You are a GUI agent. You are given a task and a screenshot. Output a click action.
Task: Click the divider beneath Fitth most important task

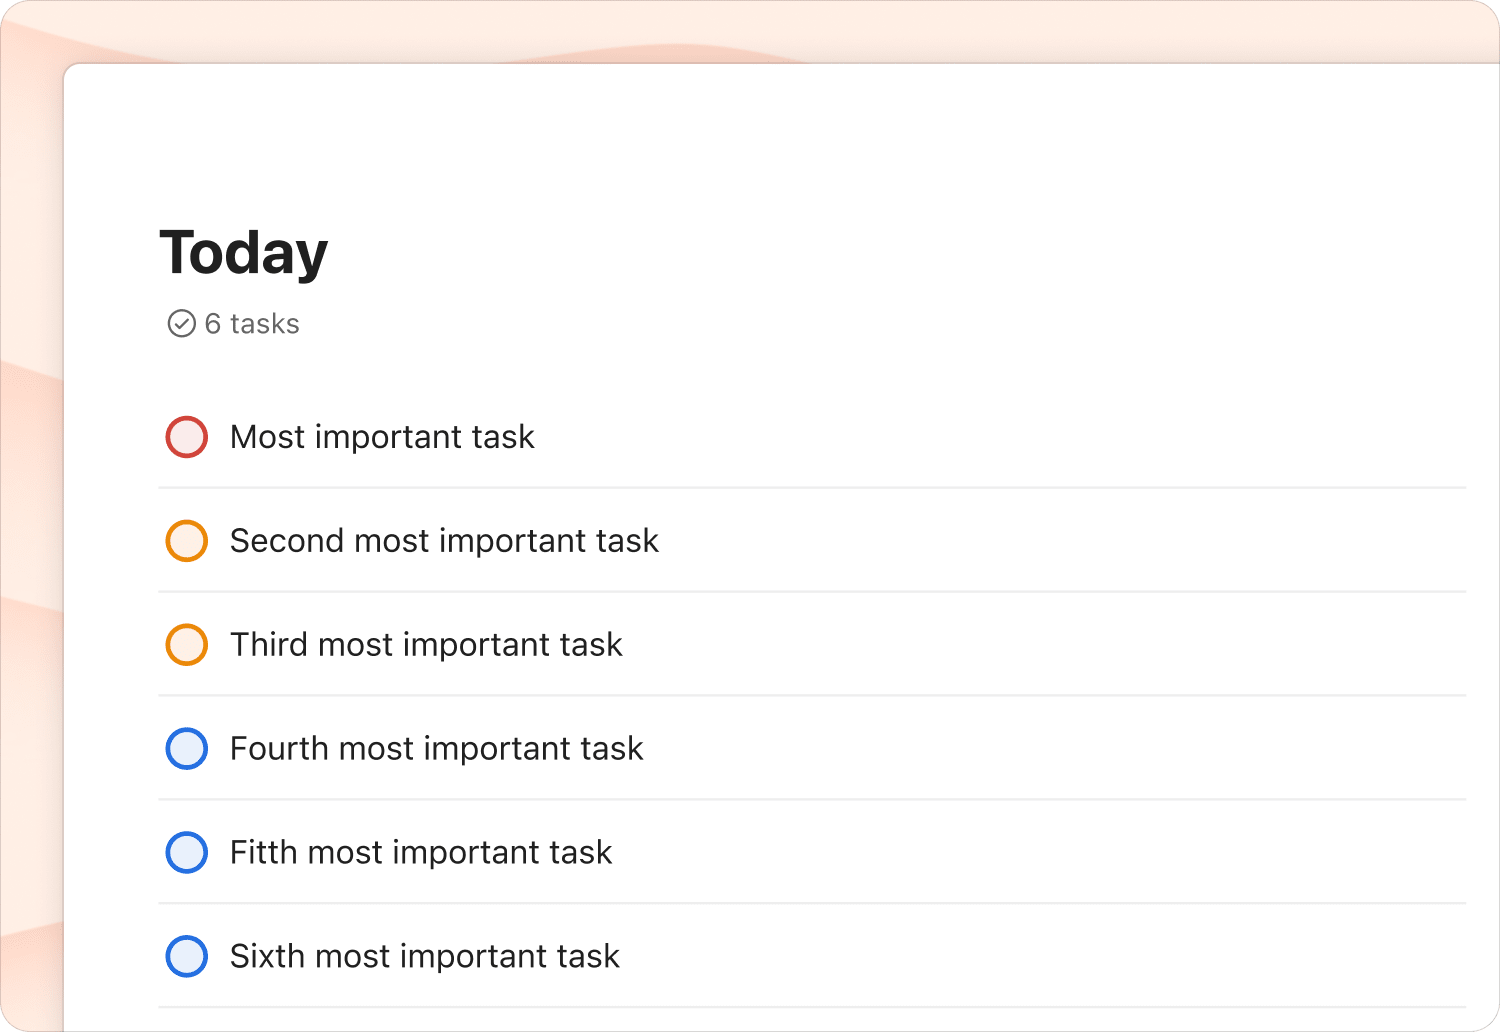[x=812, y=903]
